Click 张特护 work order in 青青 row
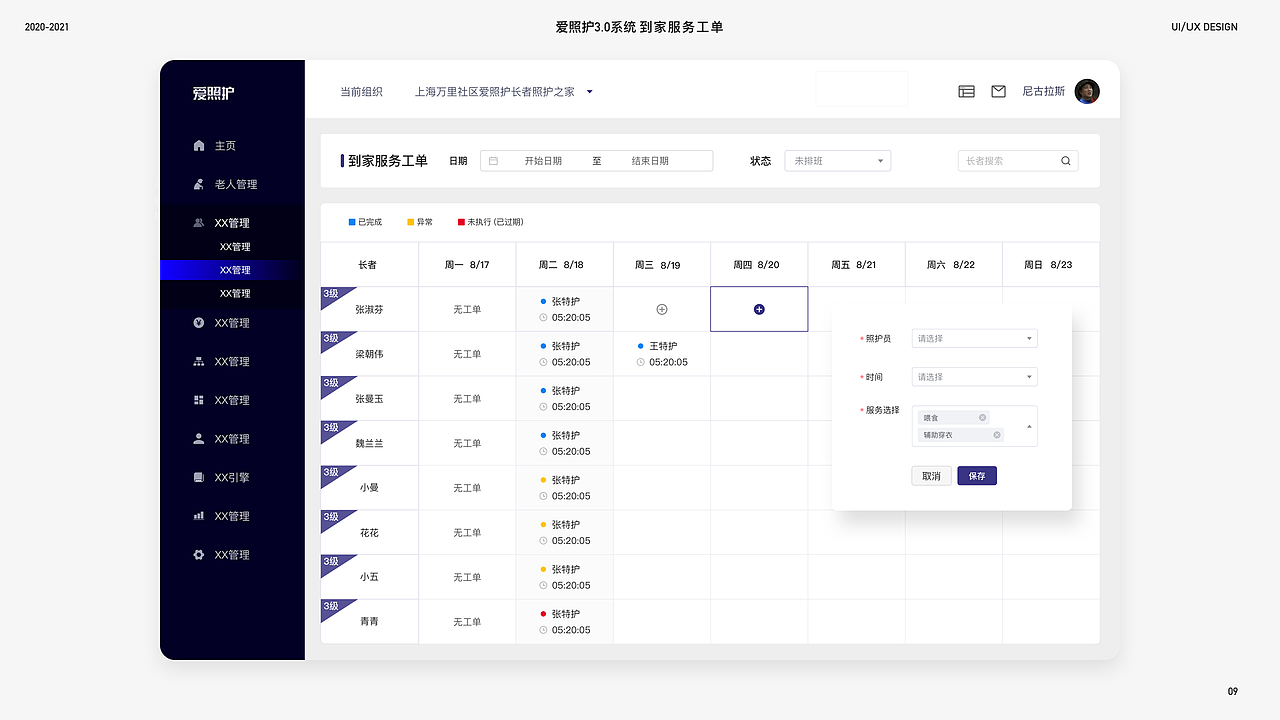Image resolution: width=1280 pixels, height=720 pixels. (x=565, y=622)
